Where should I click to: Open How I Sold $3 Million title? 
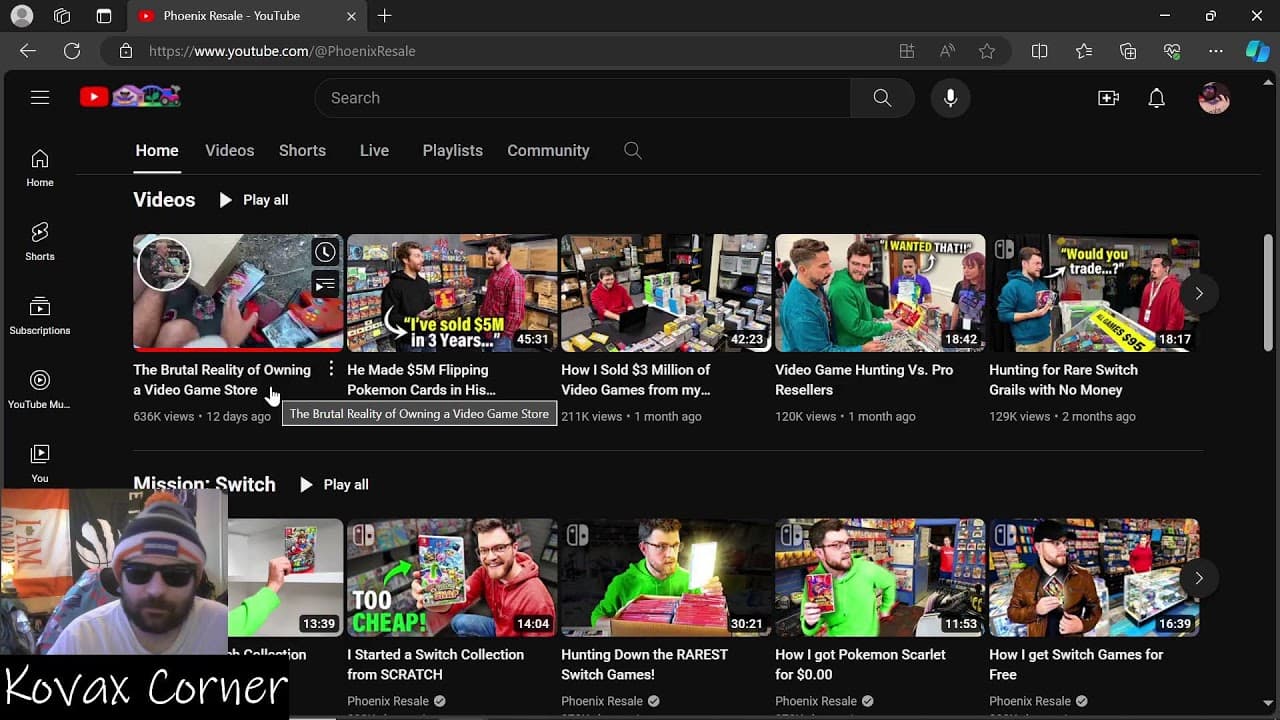(x=636, y=380)
